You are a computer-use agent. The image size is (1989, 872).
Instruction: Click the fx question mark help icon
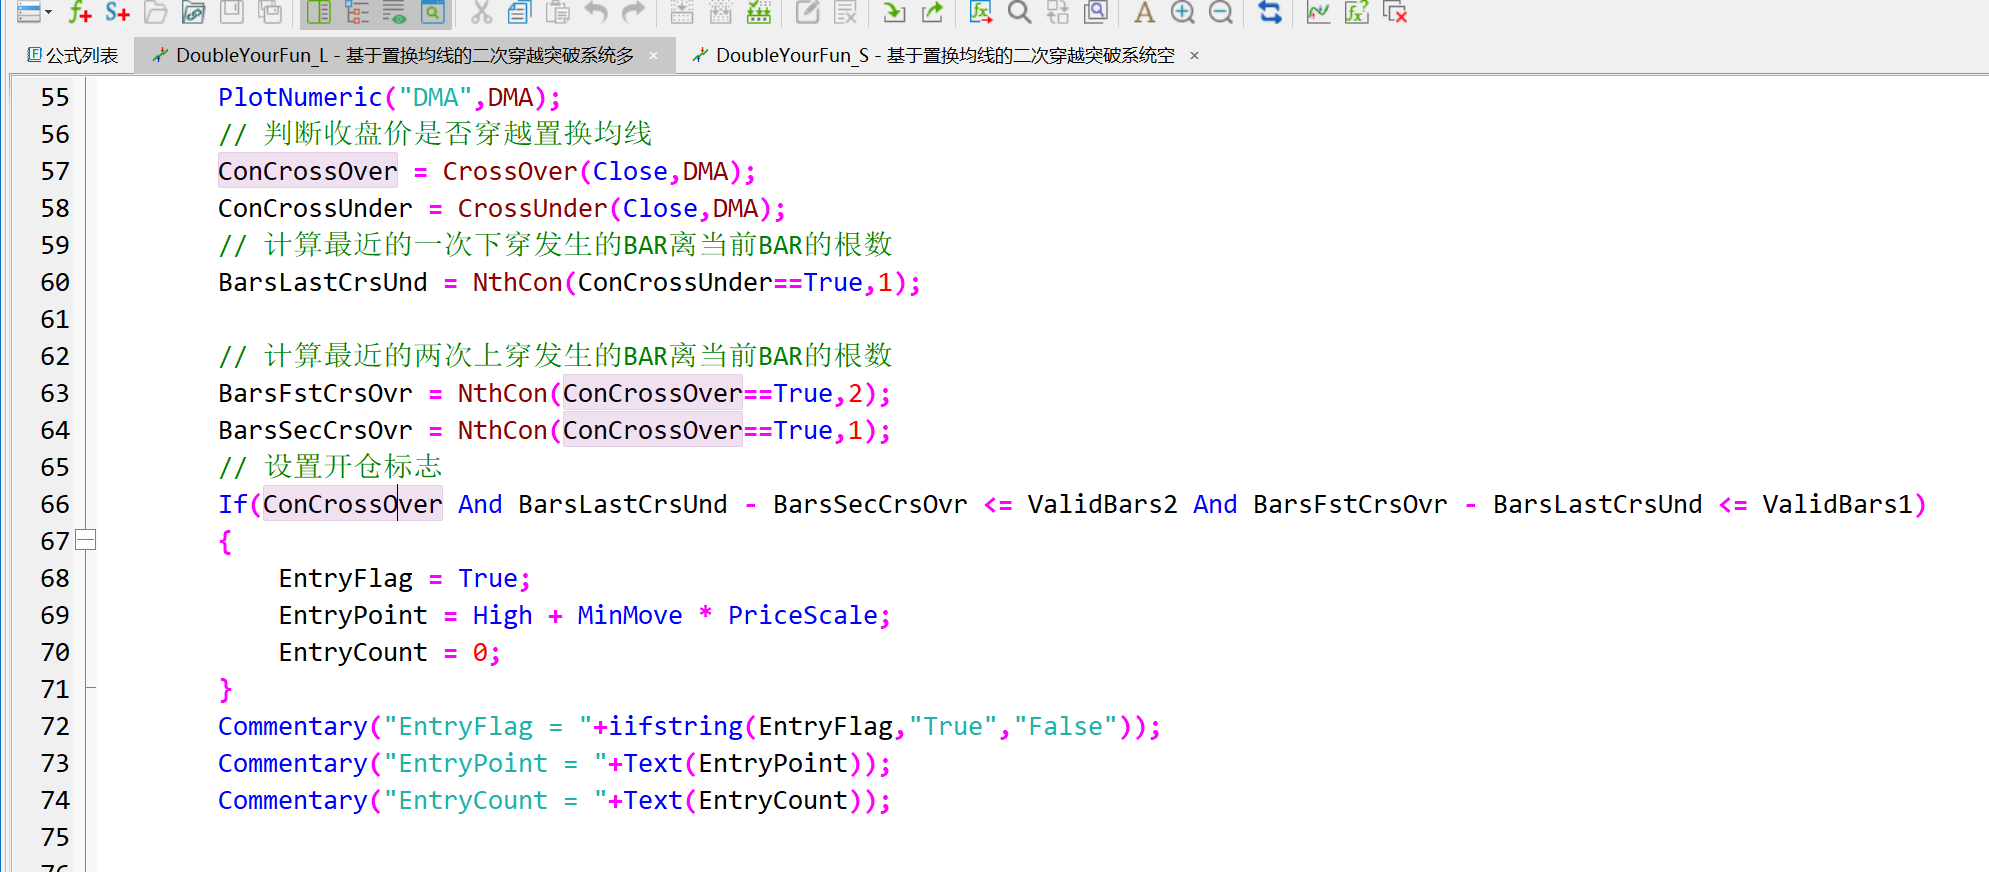[1356, 12]
